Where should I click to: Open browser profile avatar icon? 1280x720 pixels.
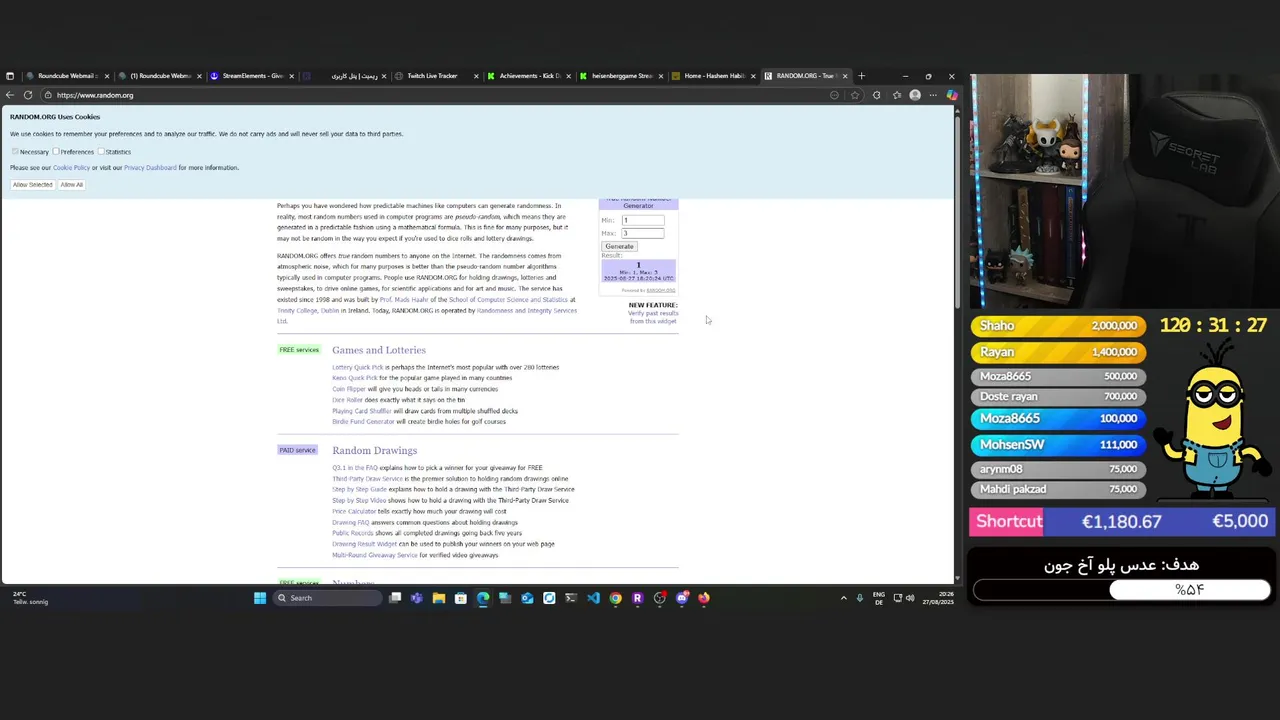coord(915,95)
